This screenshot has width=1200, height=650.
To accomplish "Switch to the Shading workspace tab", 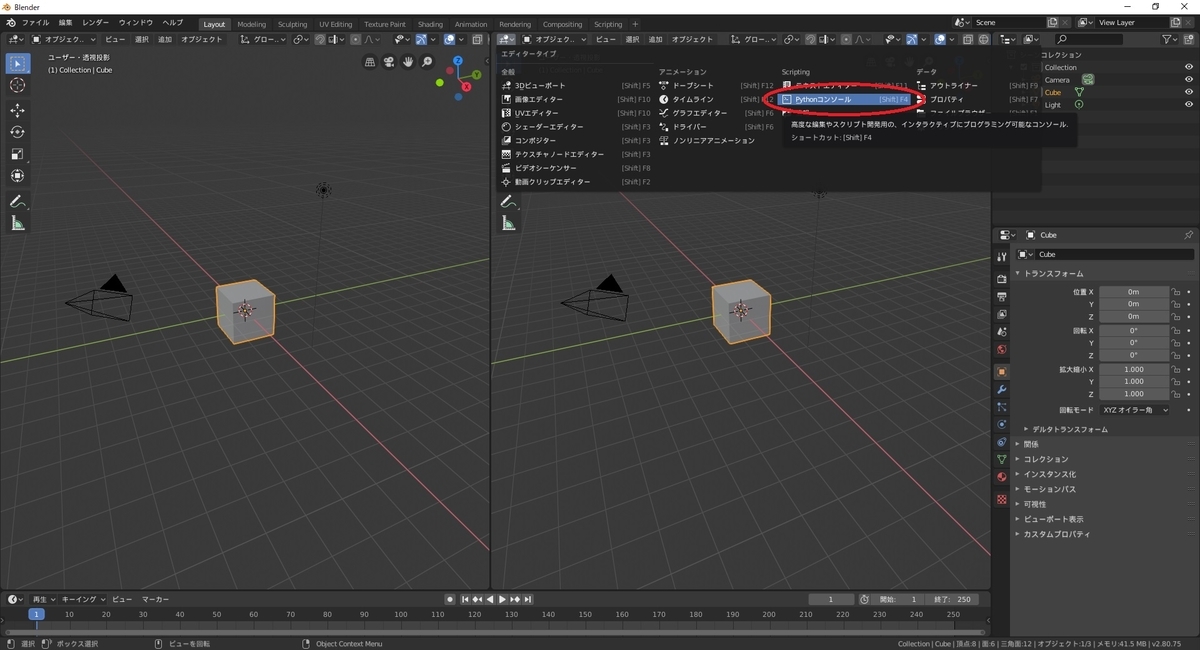I will pyautogui.click(x=430, y=24).
